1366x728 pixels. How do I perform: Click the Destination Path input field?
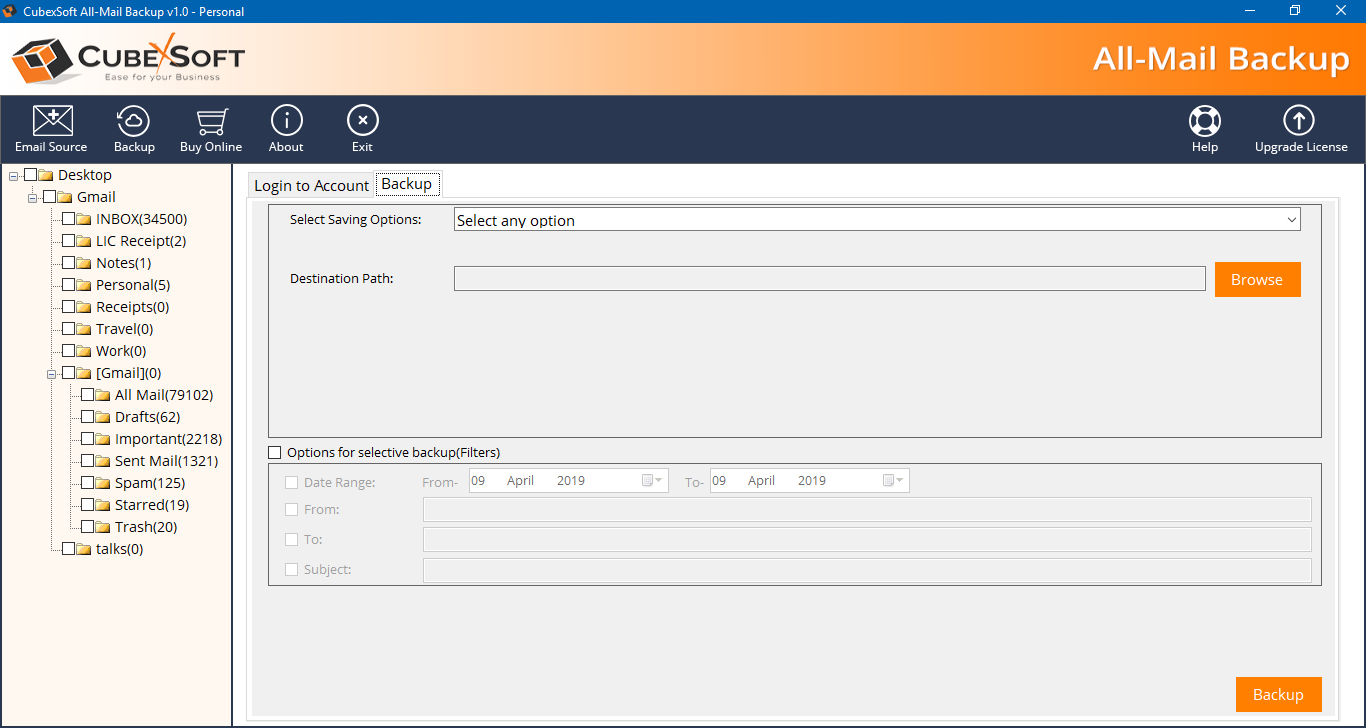pos(829,278)
